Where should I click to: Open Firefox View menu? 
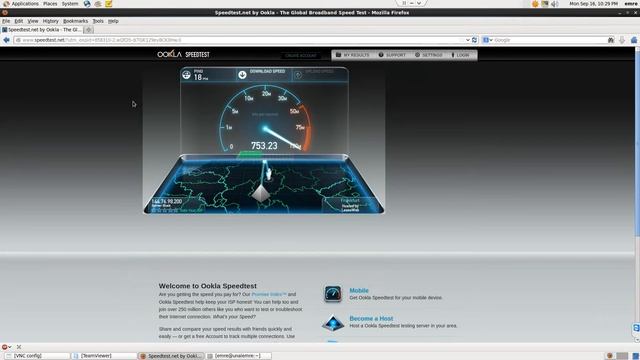click(x=33, y=21)
